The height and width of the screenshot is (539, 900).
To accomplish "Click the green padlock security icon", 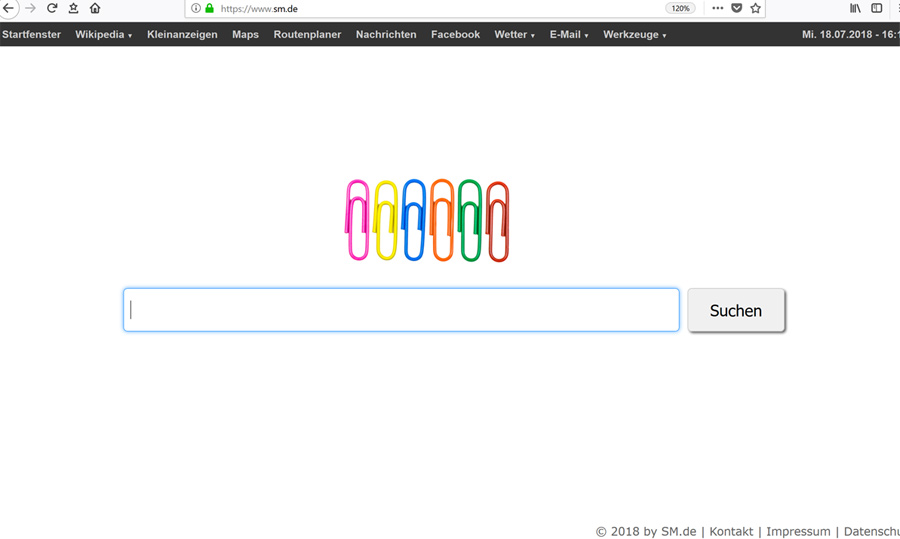I will coord(209,8).
